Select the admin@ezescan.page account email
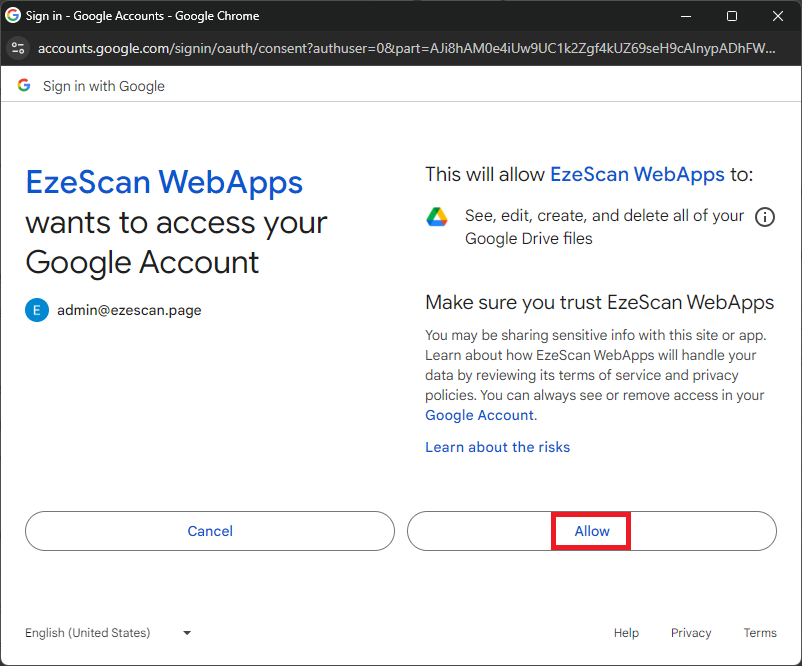This screenshot has width=802, height=666. (x=129, y=310)
